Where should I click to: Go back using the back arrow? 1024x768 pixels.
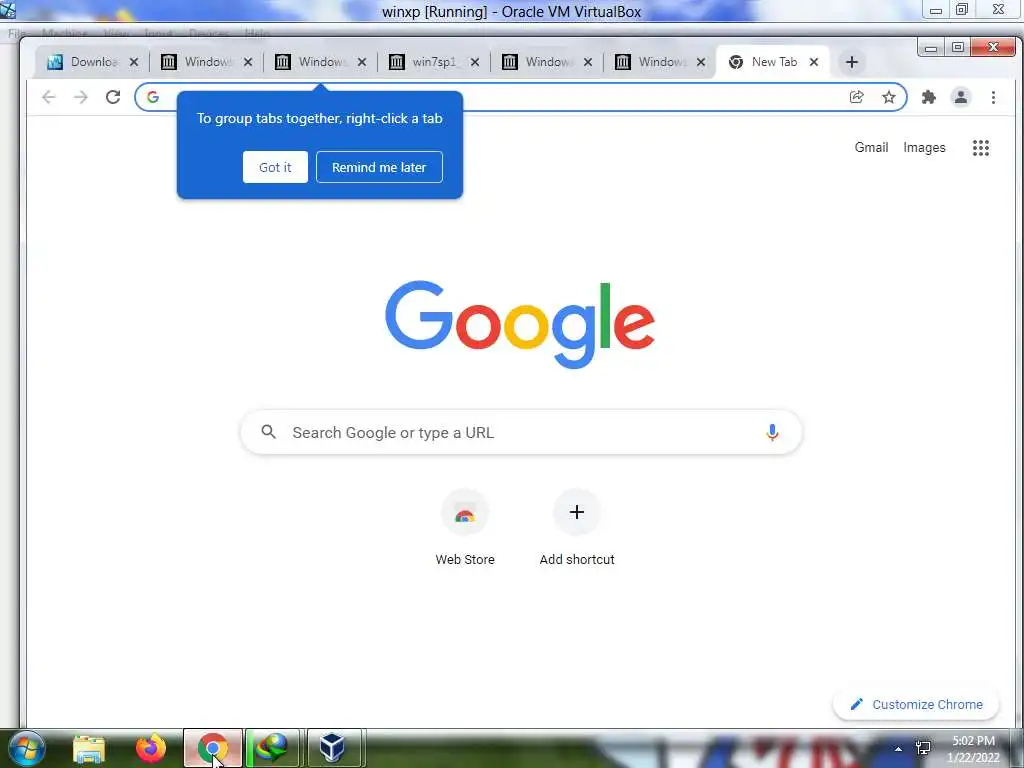(48, 97)
